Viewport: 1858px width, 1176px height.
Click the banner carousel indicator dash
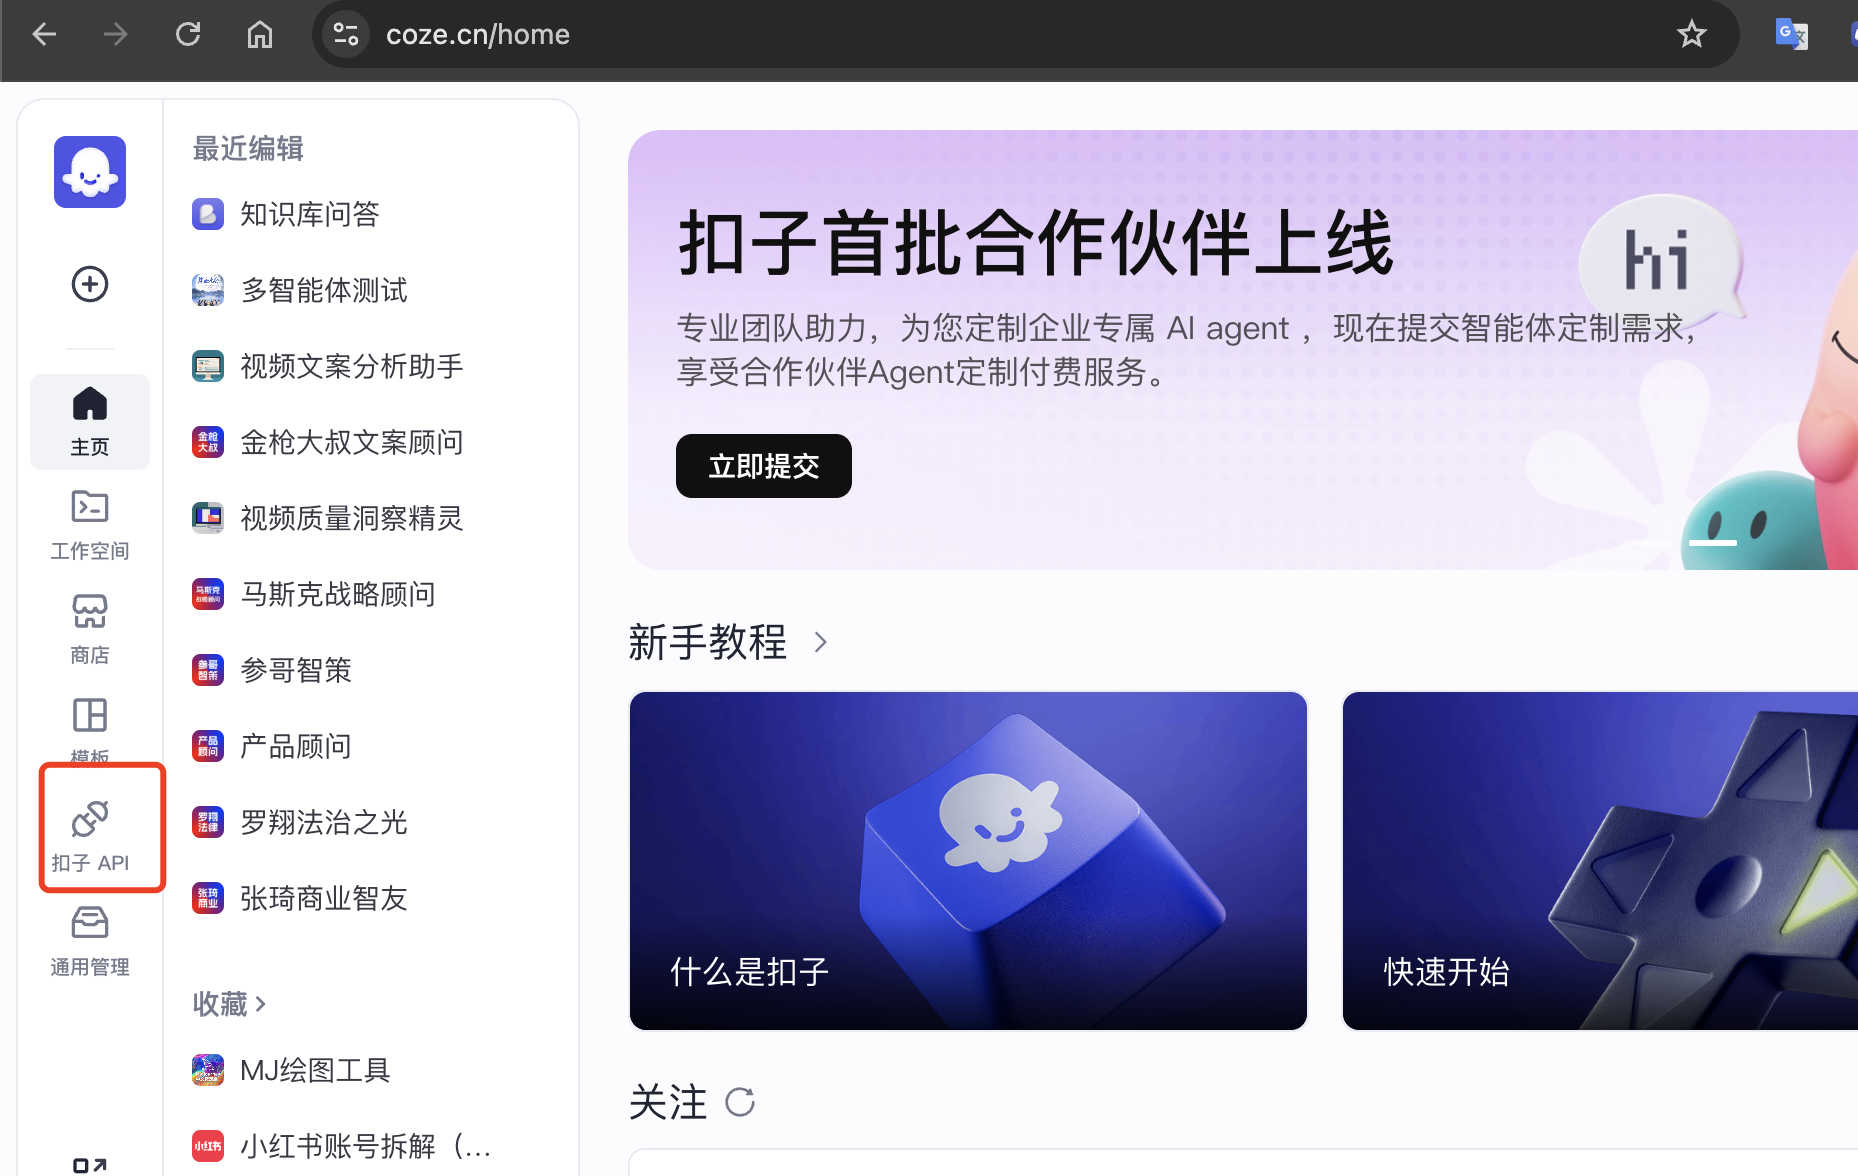click(1712, 542)
